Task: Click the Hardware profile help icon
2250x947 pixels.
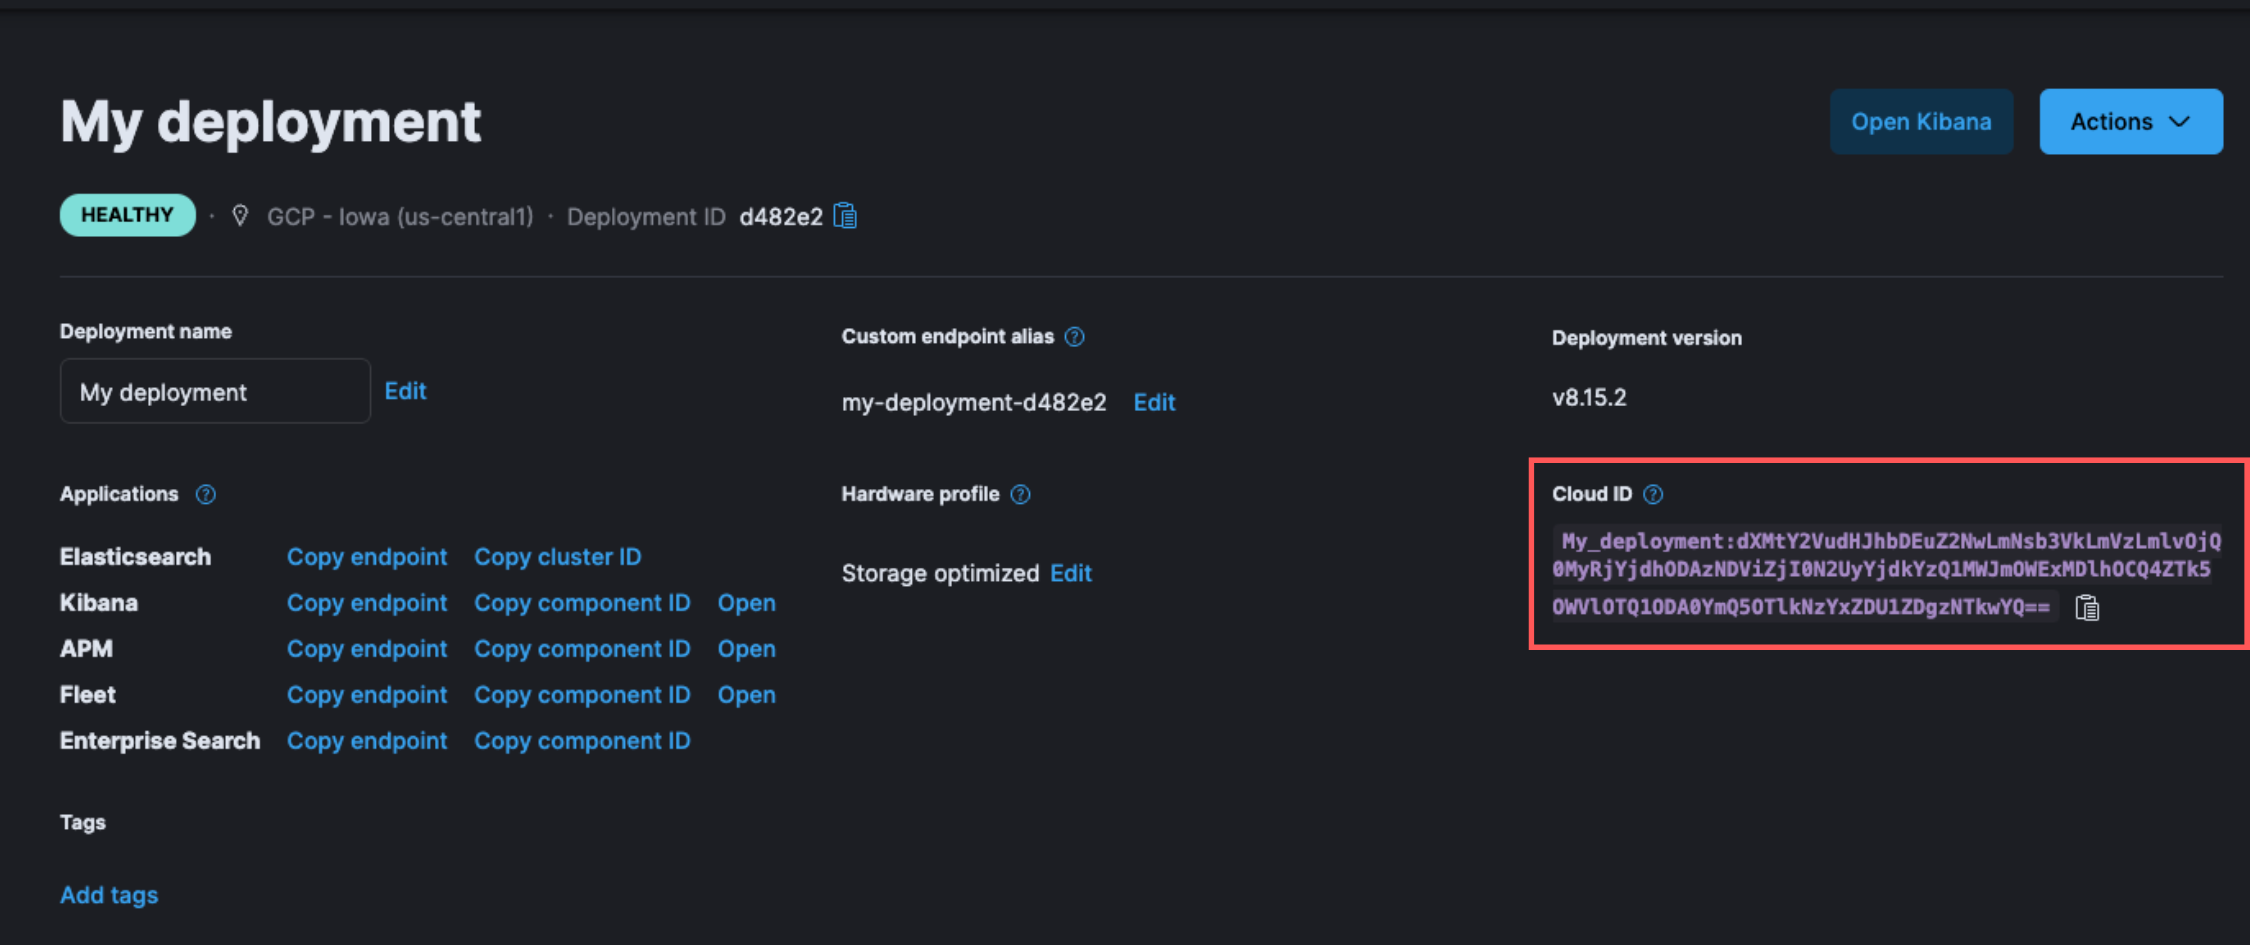Action: (1020, 494)
